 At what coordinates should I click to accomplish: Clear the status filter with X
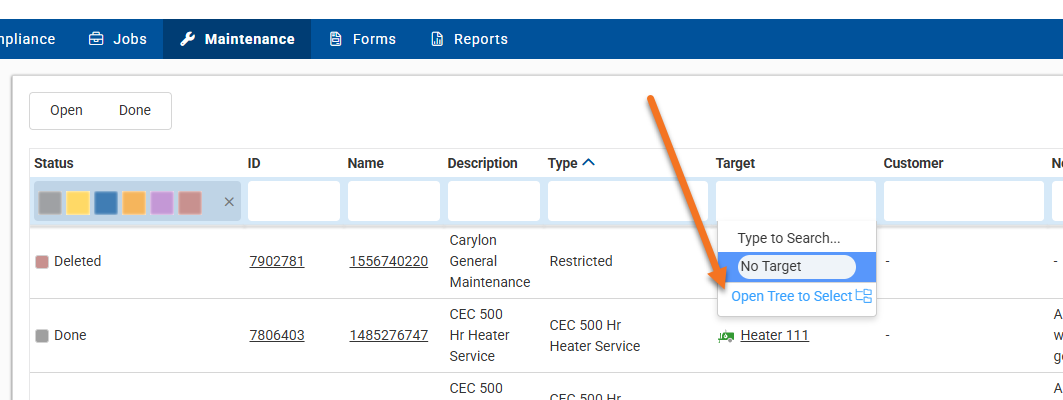(x=229, y=202)
